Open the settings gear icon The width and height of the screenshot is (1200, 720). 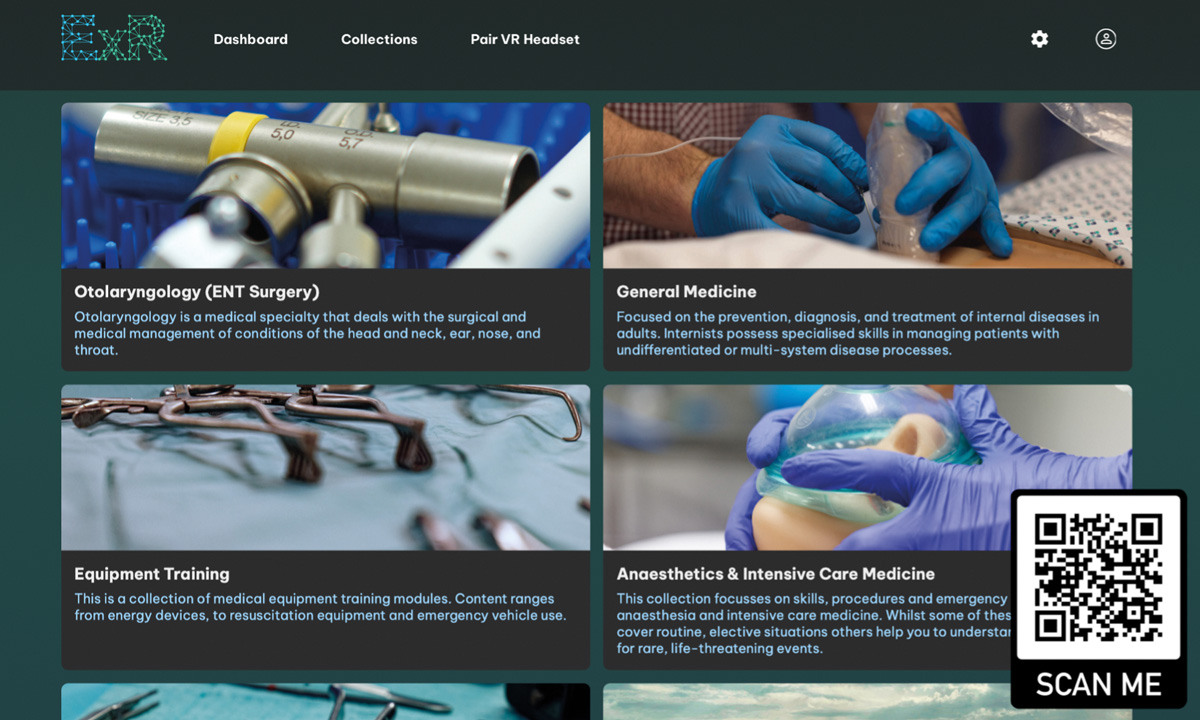click(1040, 39)
